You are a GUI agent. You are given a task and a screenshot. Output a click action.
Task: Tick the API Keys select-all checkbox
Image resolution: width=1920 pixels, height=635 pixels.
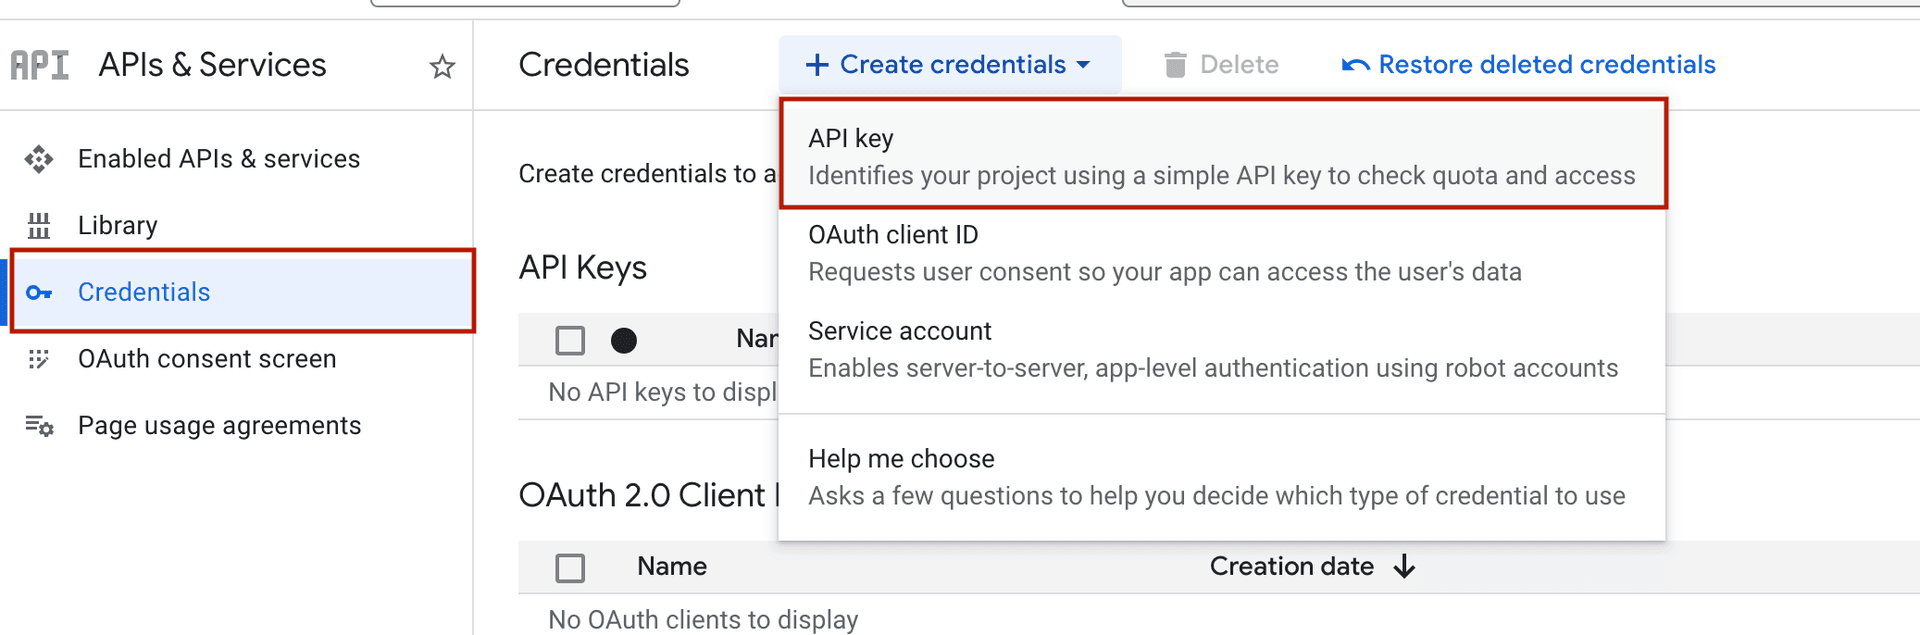(569, 340)
